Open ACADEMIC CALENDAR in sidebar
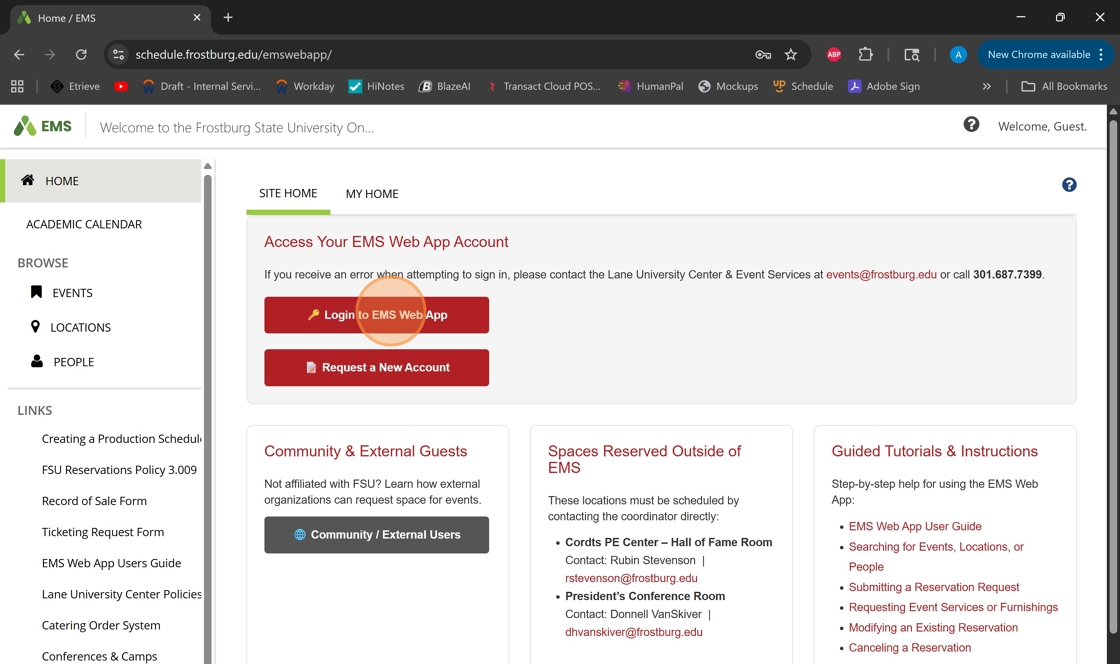The image size is (1120, 664). click(x=84, y=224)
